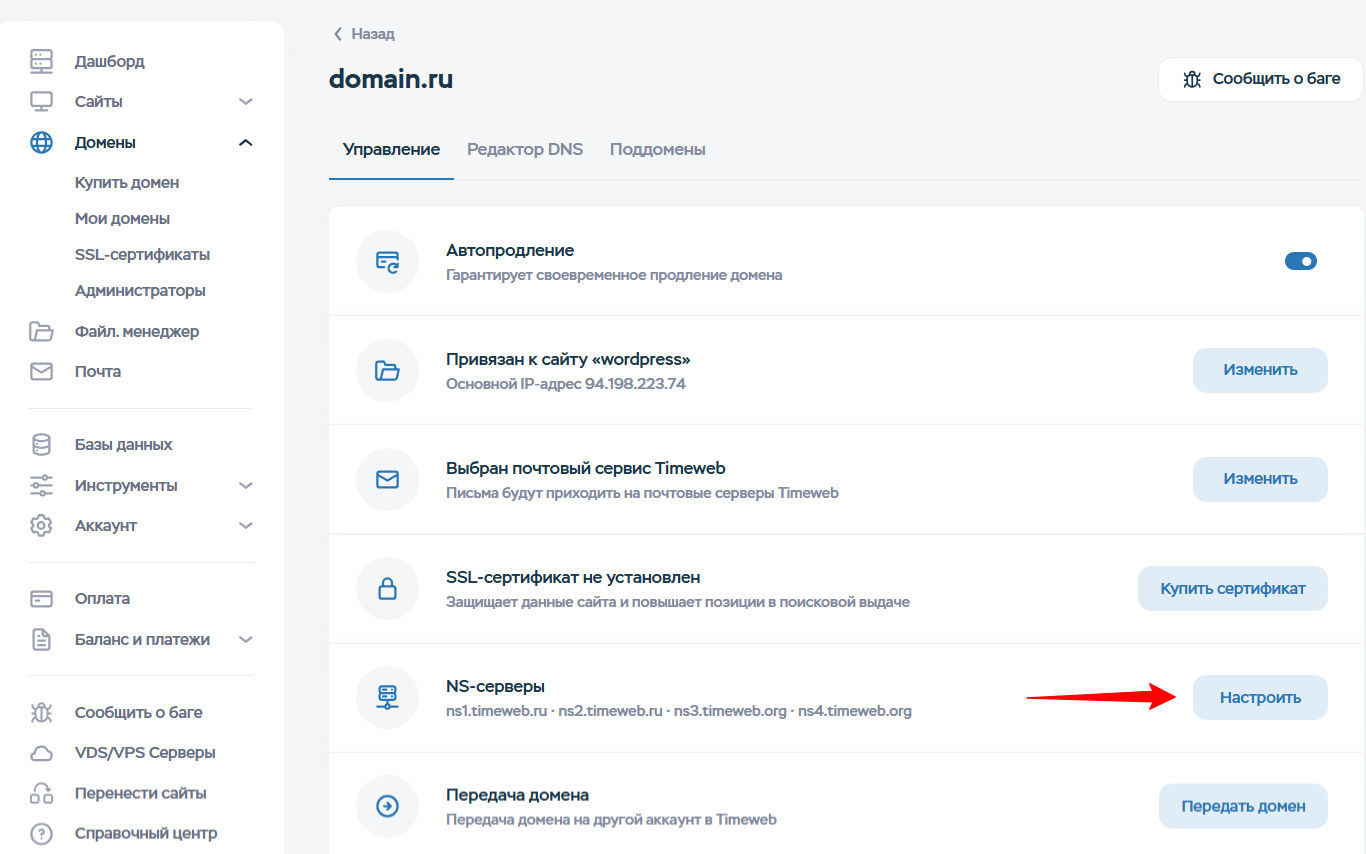Image resolution: width=1366 pixels, height=854 pixels.
Task: Click the Инструменты sliders icon
Action: pyautogui.click(x=41, y=486)
